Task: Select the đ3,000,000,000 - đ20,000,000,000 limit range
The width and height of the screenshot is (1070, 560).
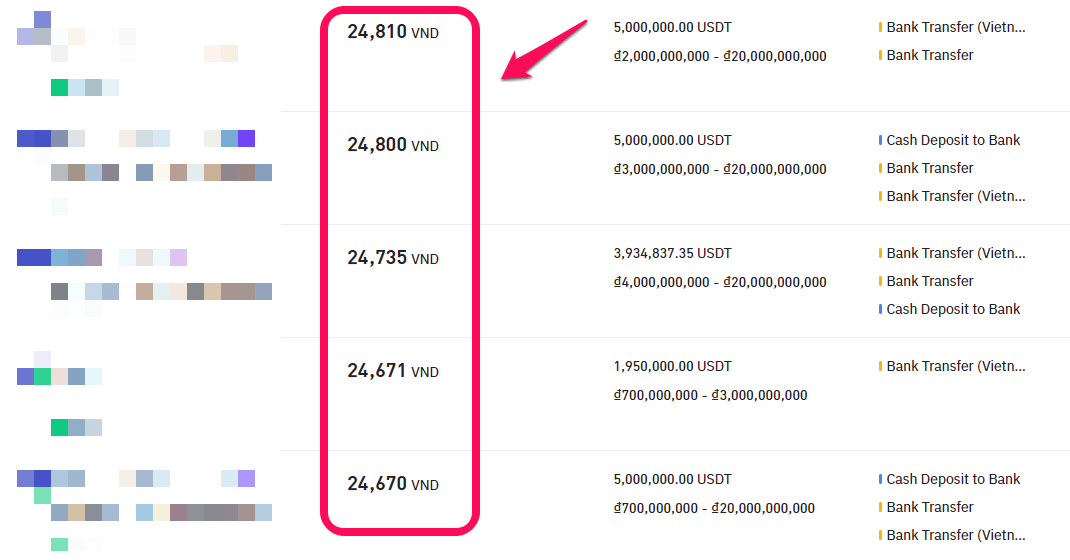Action: pos(720,169)
